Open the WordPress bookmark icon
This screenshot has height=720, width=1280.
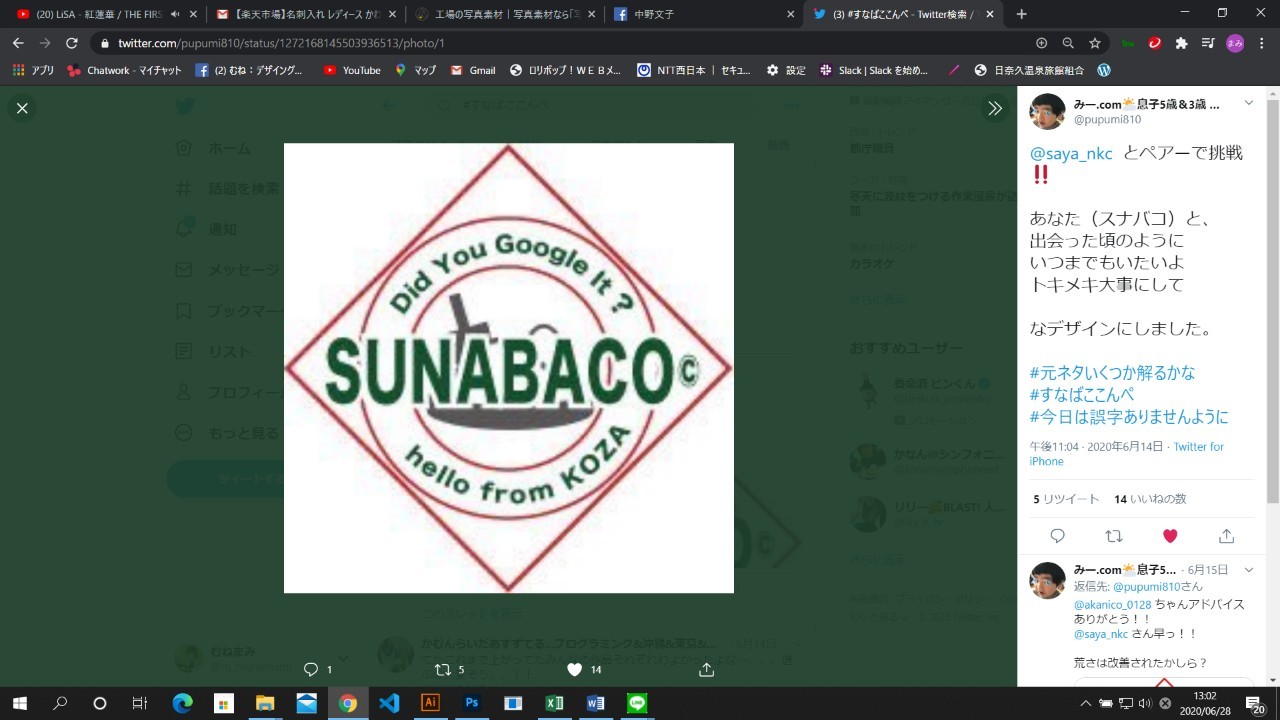[x=1104, y=70]
